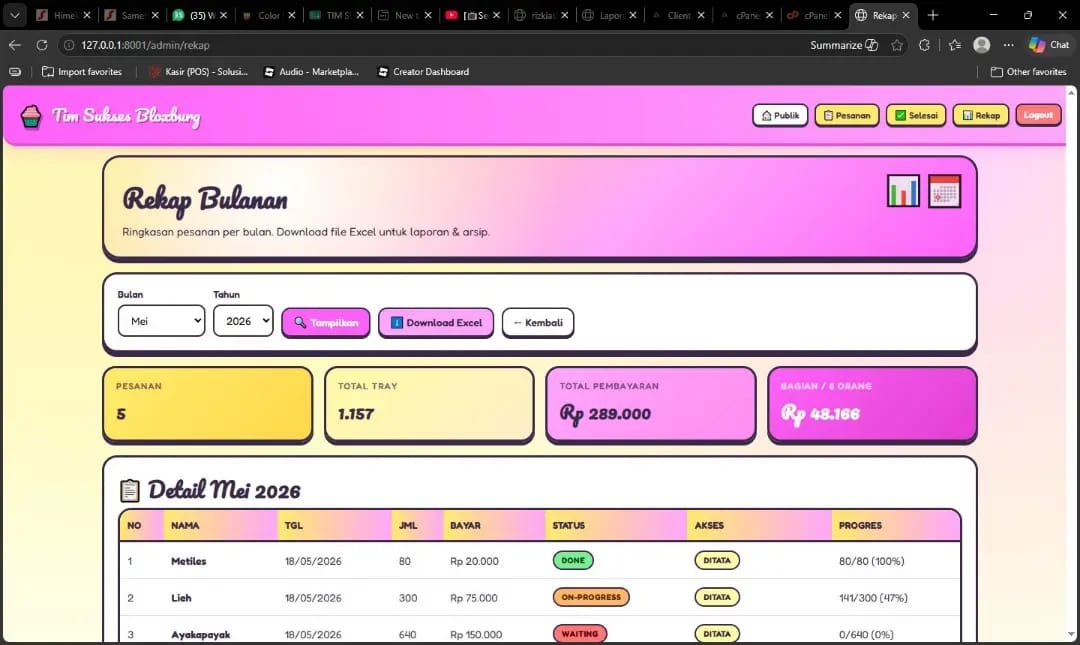This screenshot has height=645, width=1080.
Task: Open the Import favorites bookmark
Action: pyautogui.click(x=82, y=72)
